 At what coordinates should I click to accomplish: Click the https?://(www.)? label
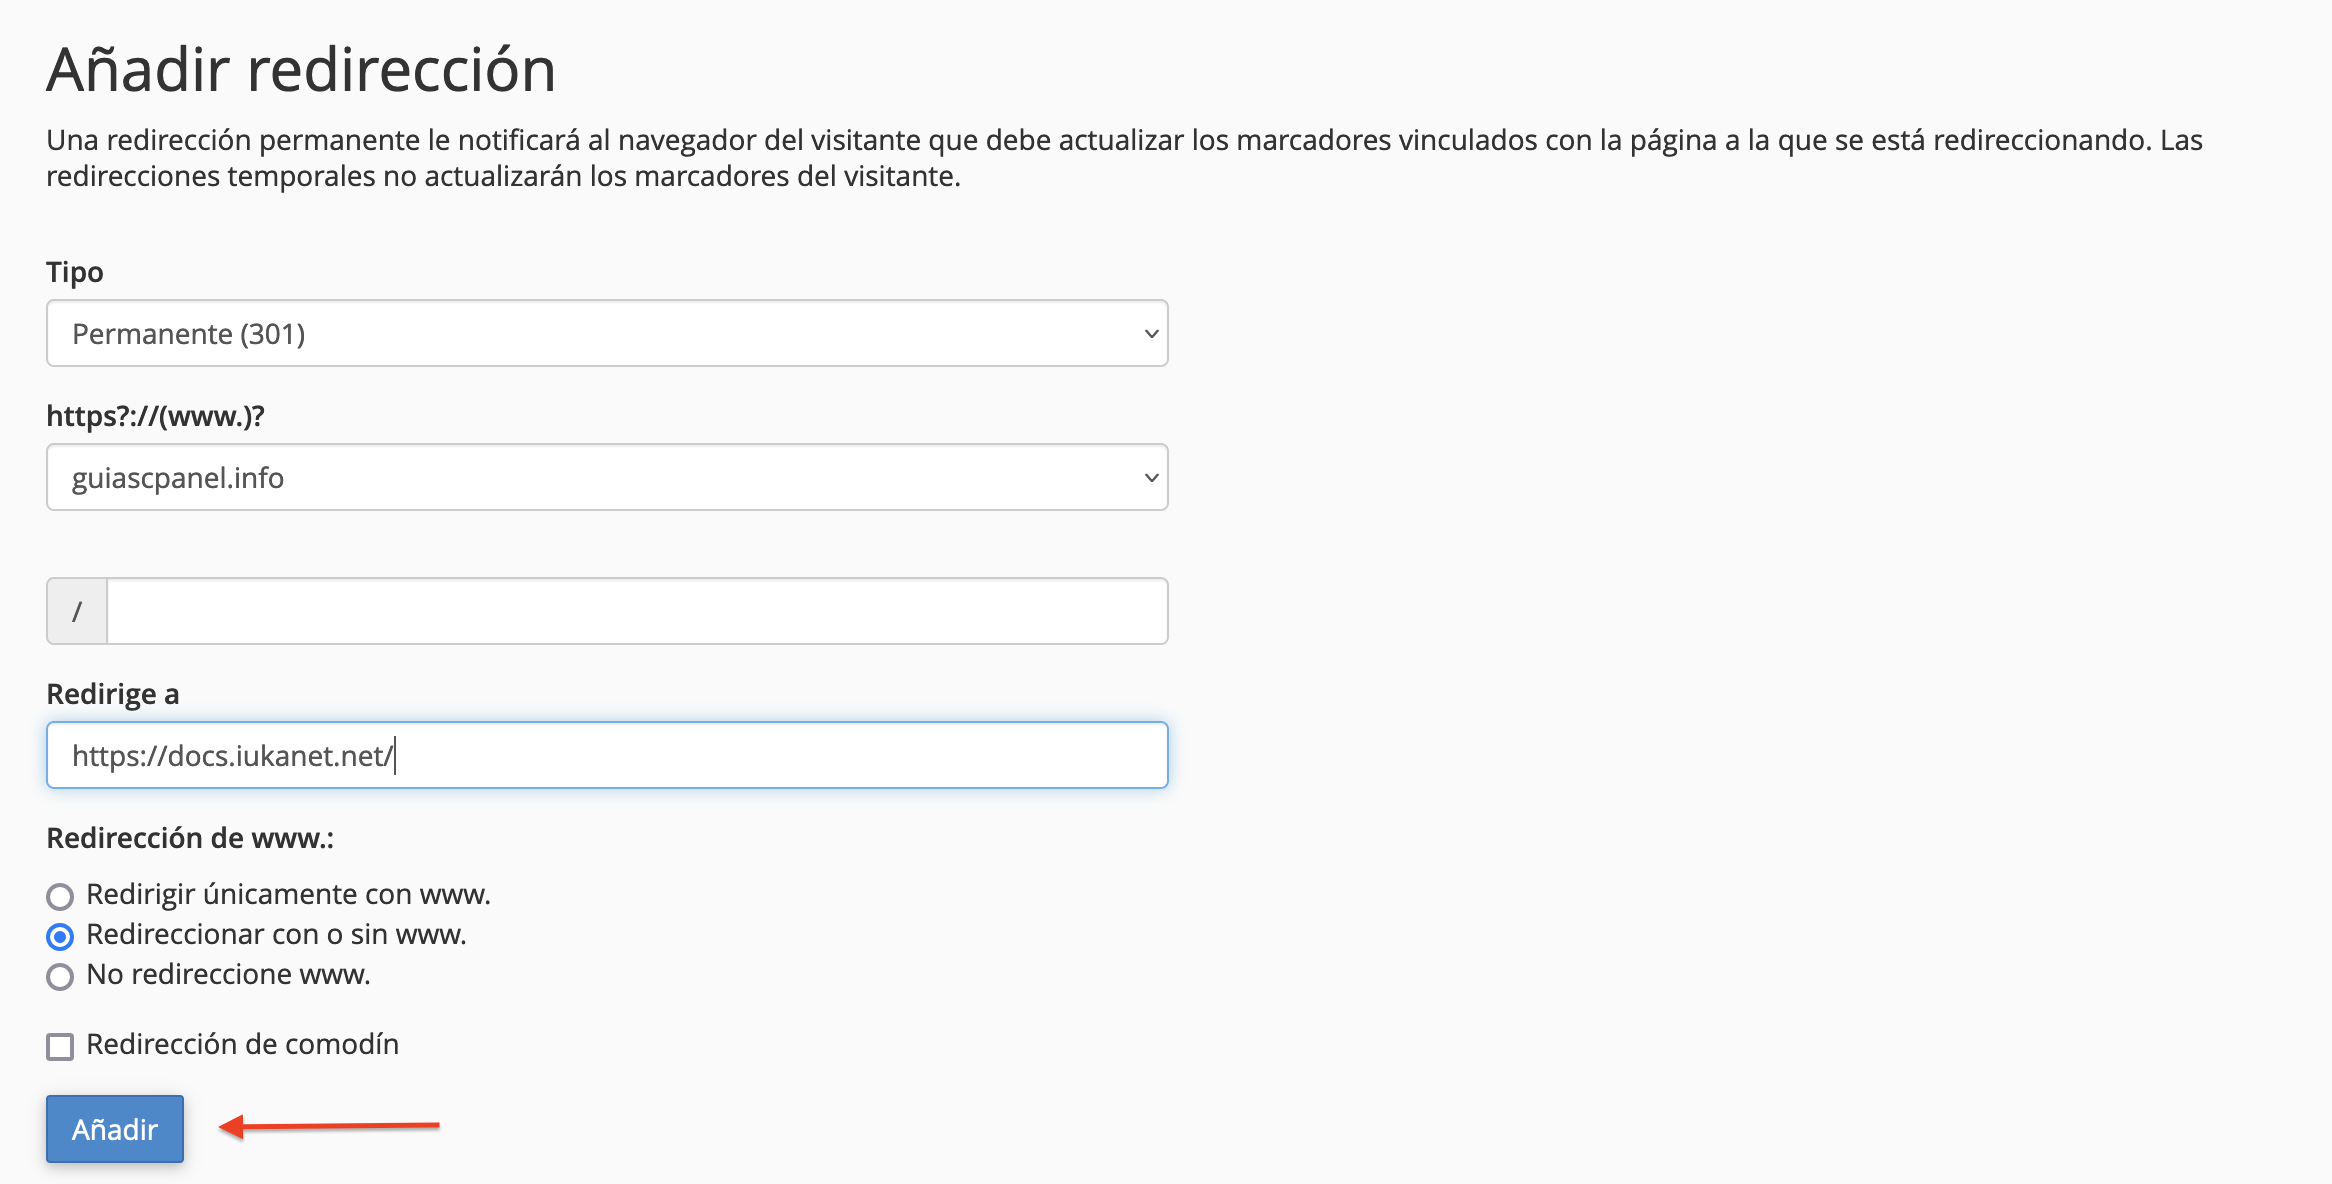(x=155, y=416)
